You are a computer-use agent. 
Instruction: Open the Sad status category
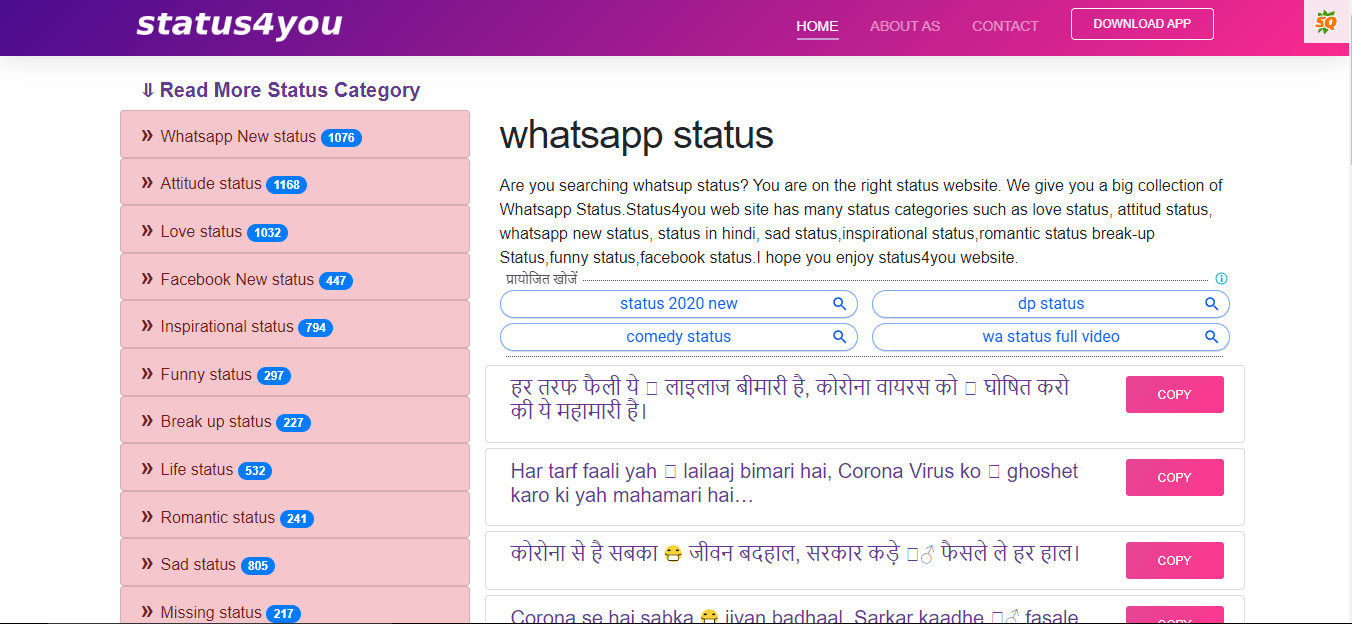tap(295, 563)
